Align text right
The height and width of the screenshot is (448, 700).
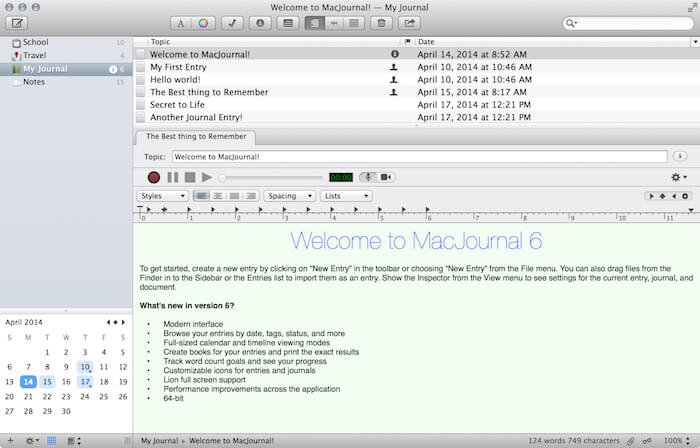251,196
